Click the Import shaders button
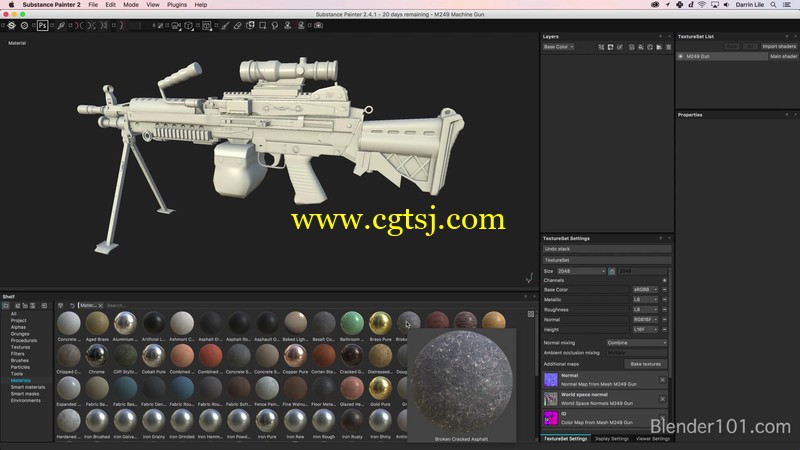800x450 pixels. tap(779, 46)
